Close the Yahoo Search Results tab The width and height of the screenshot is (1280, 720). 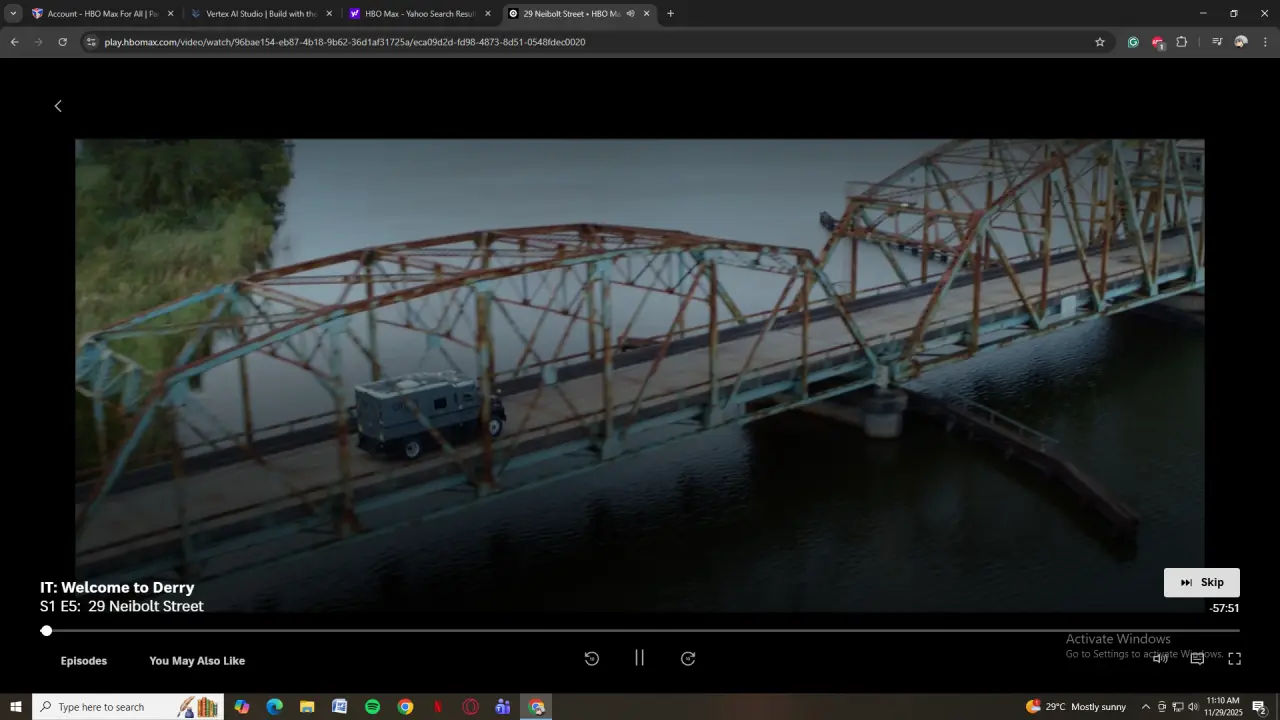tap(488, 14)
